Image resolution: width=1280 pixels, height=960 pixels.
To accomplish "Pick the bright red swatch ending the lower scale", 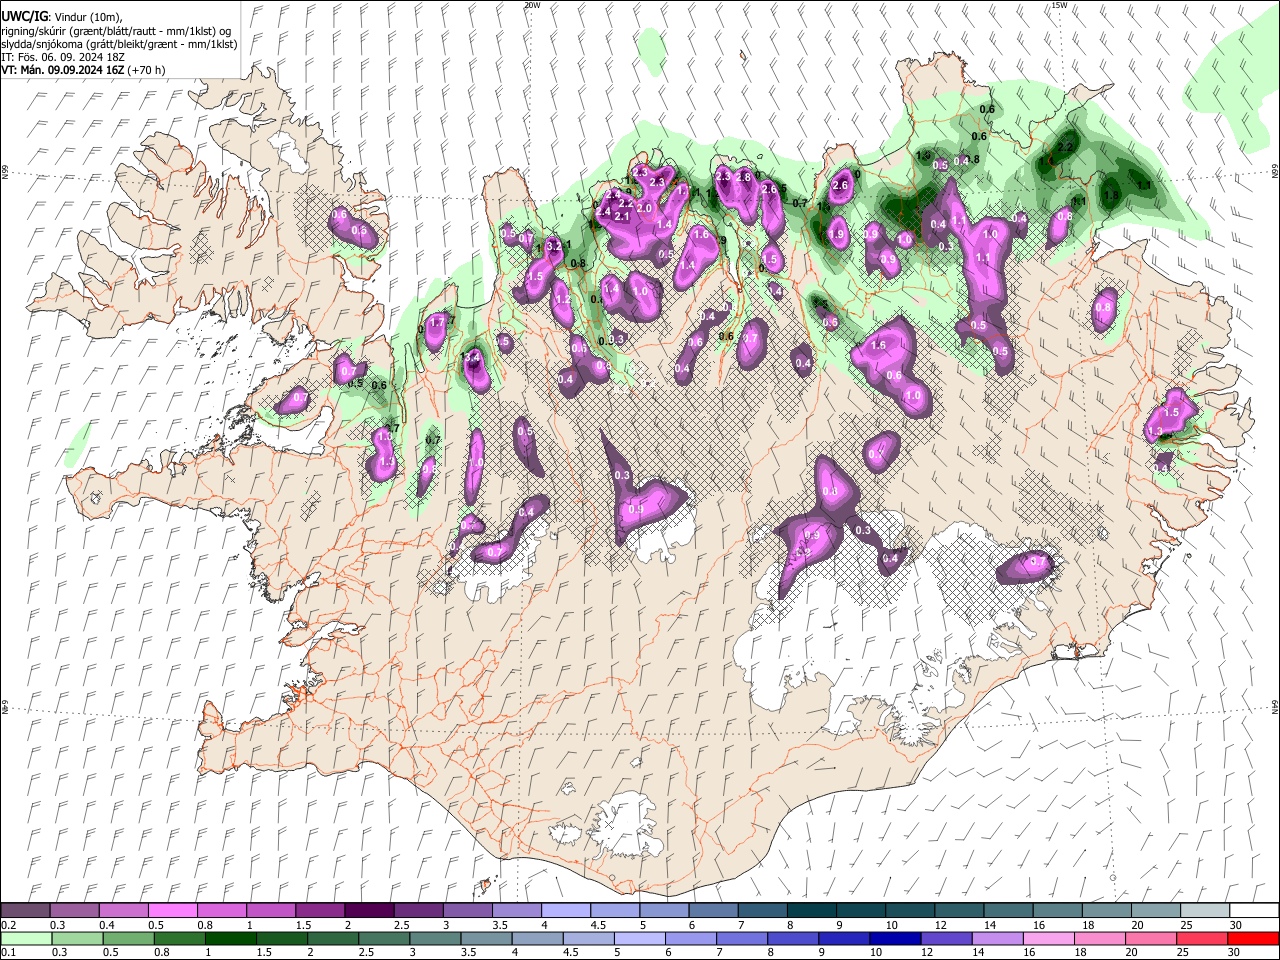I will (x=1254, y=938).
